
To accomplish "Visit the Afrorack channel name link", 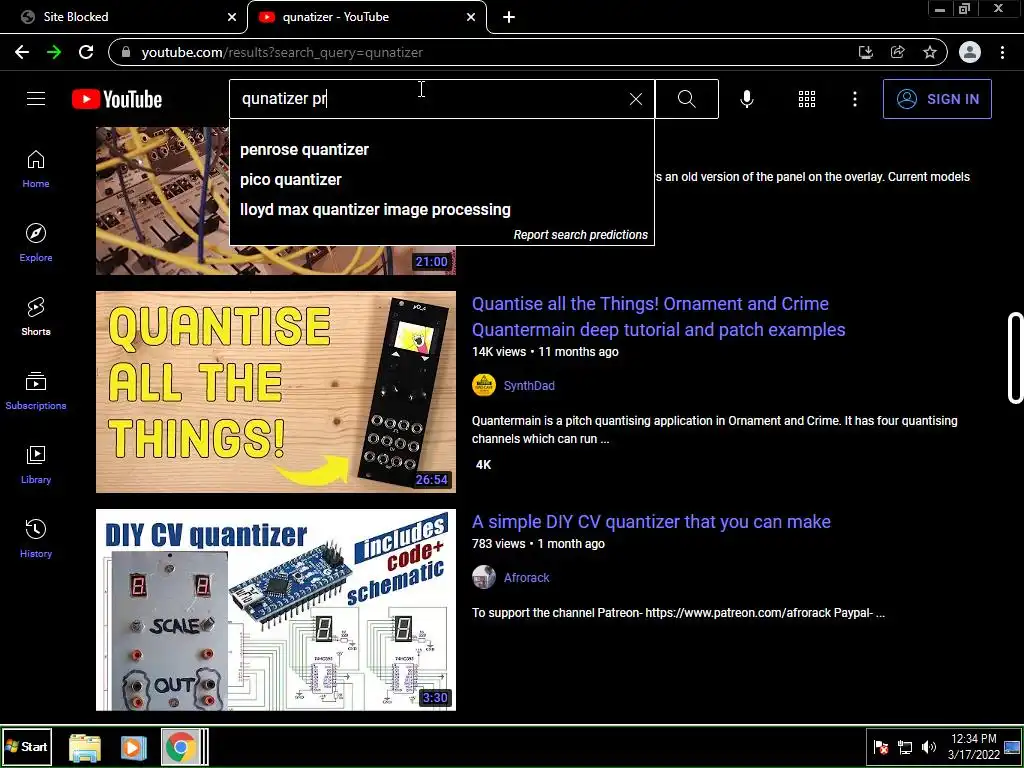I will tap(526, 578).
